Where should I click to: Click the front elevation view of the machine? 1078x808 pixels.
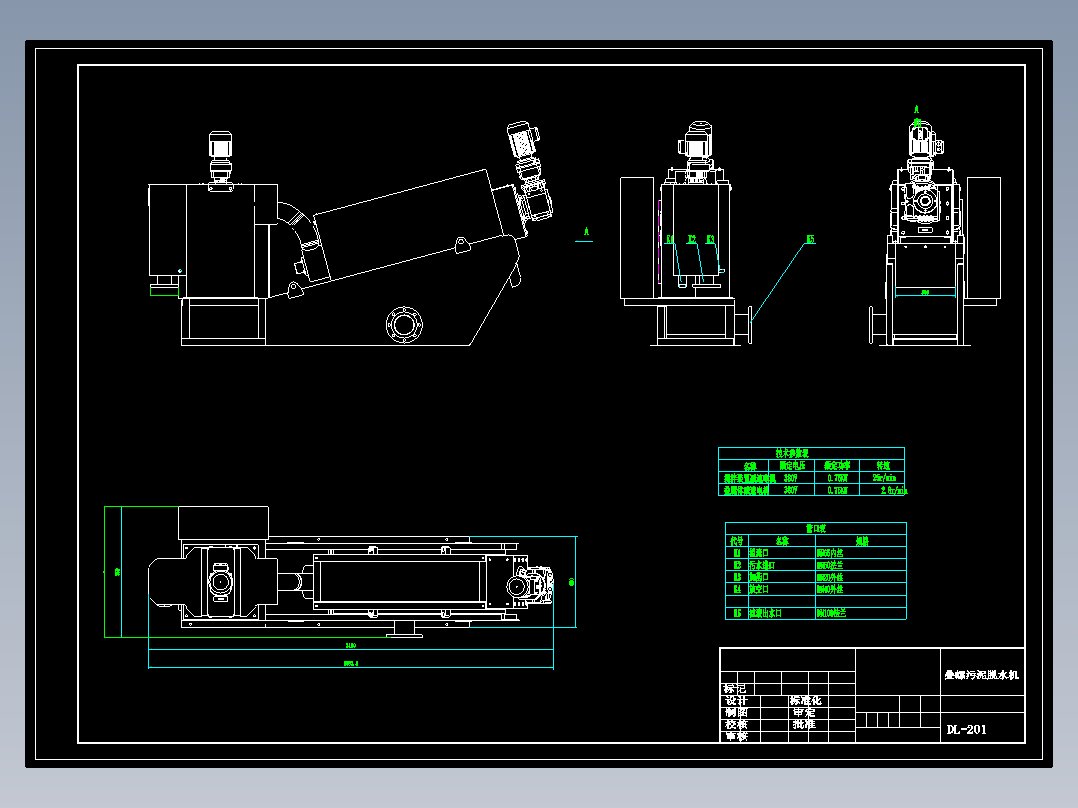tap(687, 234)
